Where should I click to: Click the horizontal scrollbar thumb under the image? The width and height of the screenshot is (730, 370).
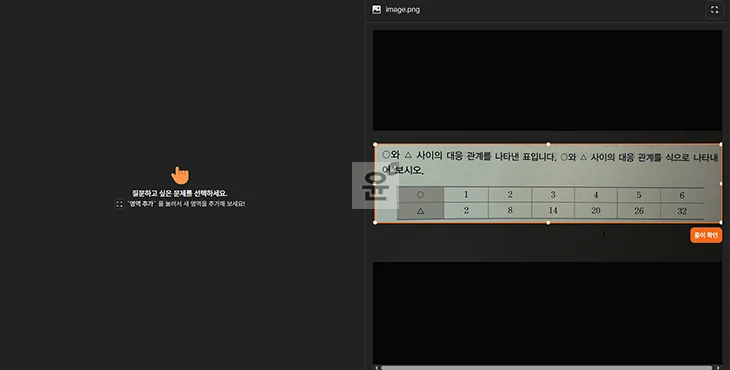[547, 368]
